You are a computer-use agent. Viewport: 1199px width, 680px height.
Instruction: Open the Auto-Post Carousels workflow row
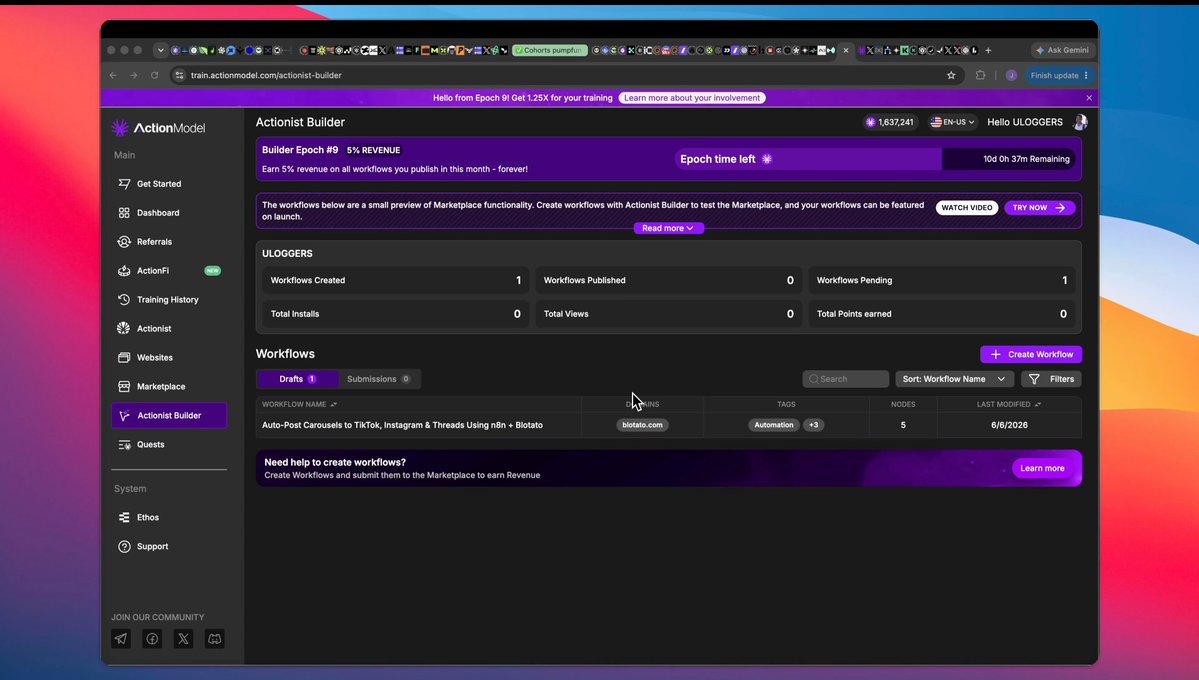(x=668, y=425)
